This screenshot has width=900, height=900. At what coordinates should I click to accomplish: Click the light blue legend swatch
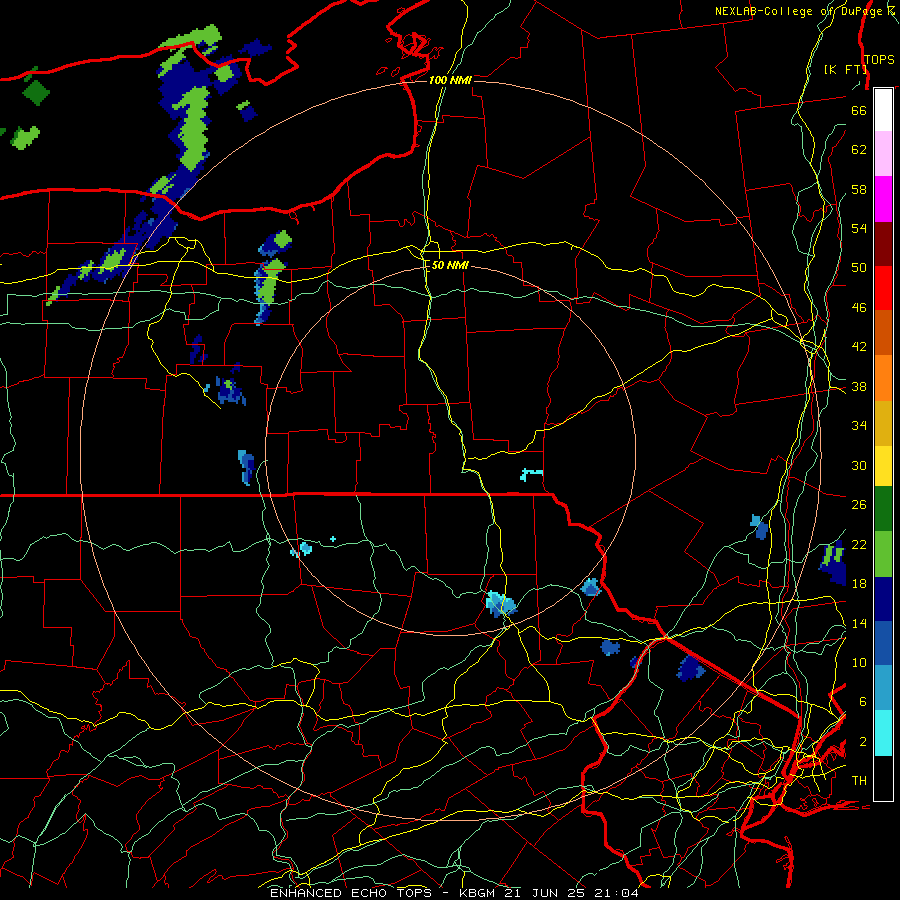[883, 688]
